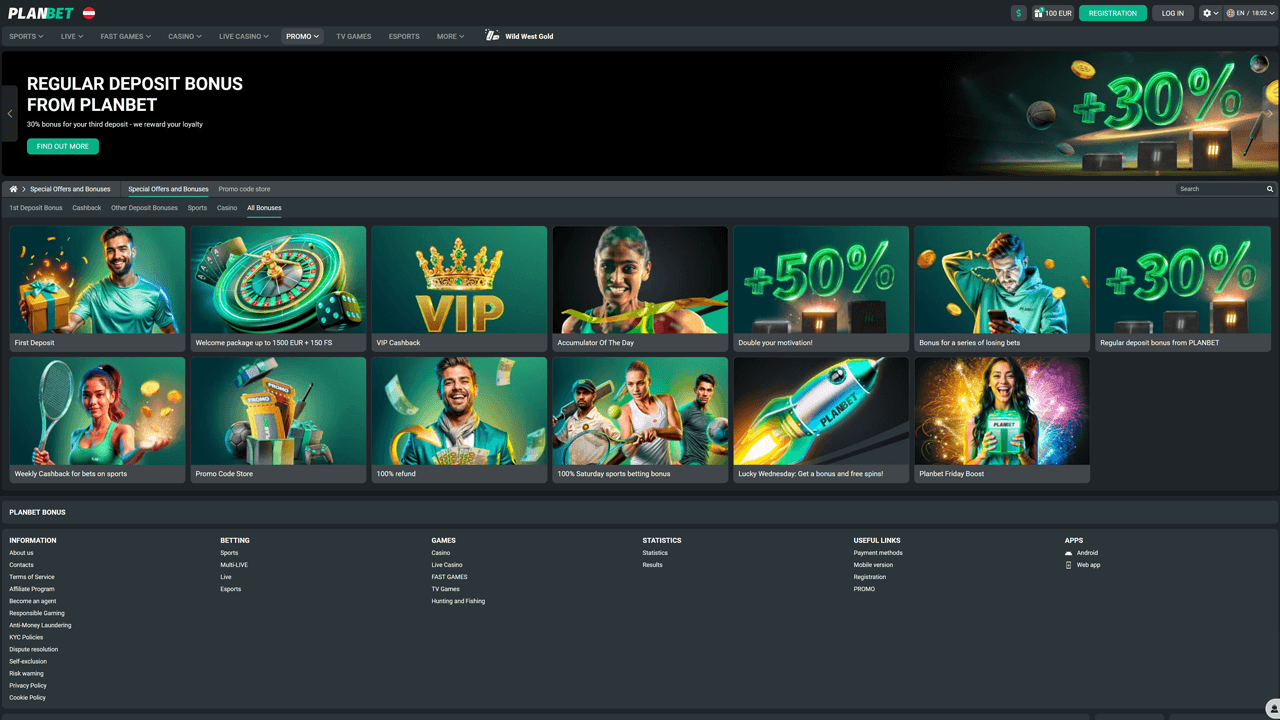This screenshot has height=720, width=1280.
Task: Expand the CASINO menu
Action: tap(185, 36)
